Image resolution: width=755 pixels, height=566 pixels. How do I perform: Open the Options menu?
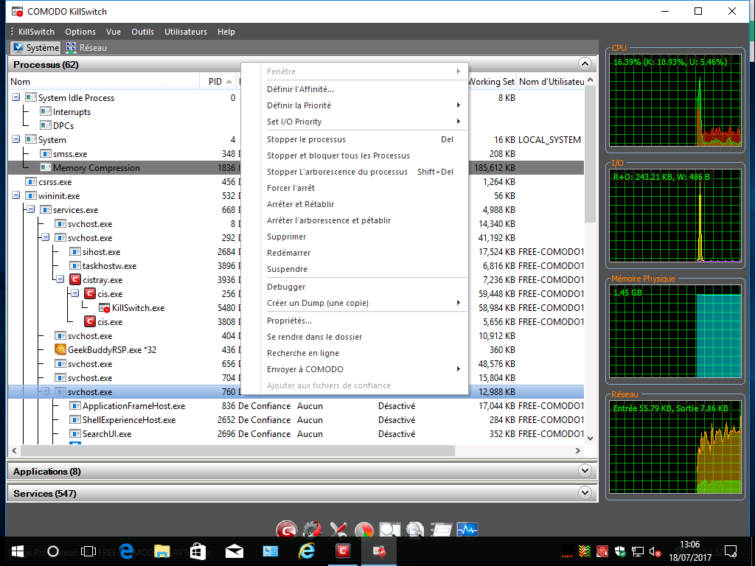[80, 32]
